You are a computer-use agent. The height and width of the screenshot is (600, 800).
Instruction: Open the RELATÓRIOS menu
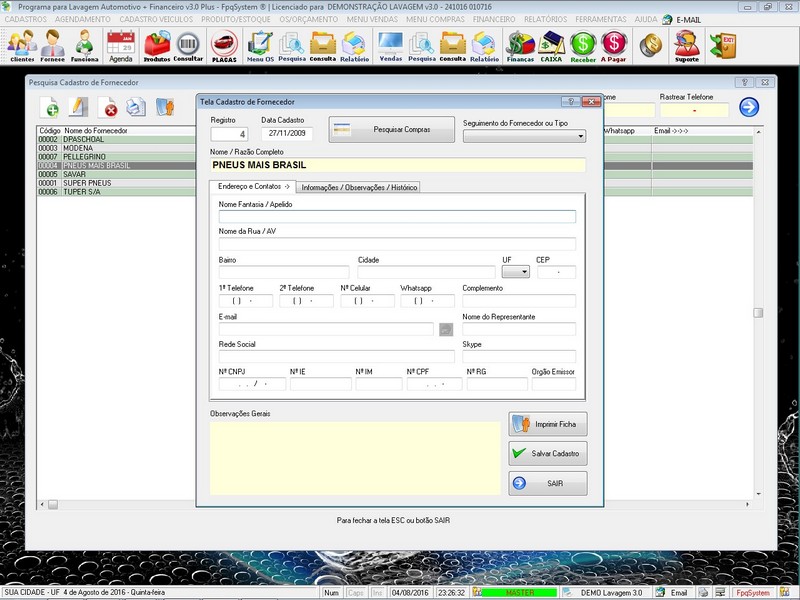pyautogui.click(x=545, y=19)
